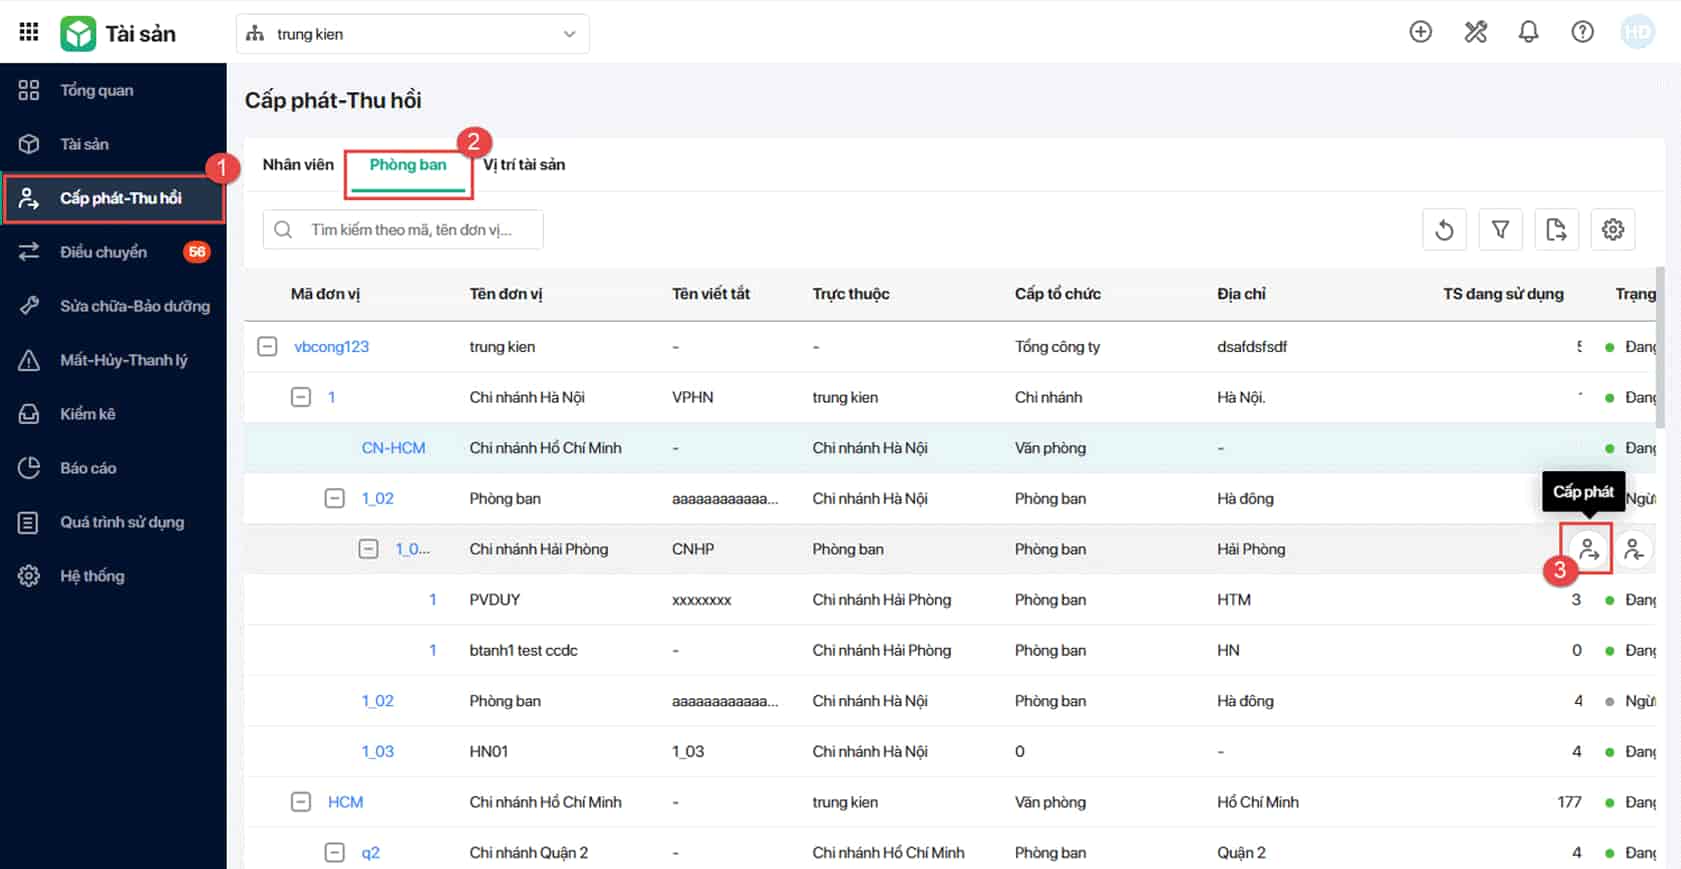
Task: Open unit code 1 link of PVDUY row
Action: click(x=432, y=600)
